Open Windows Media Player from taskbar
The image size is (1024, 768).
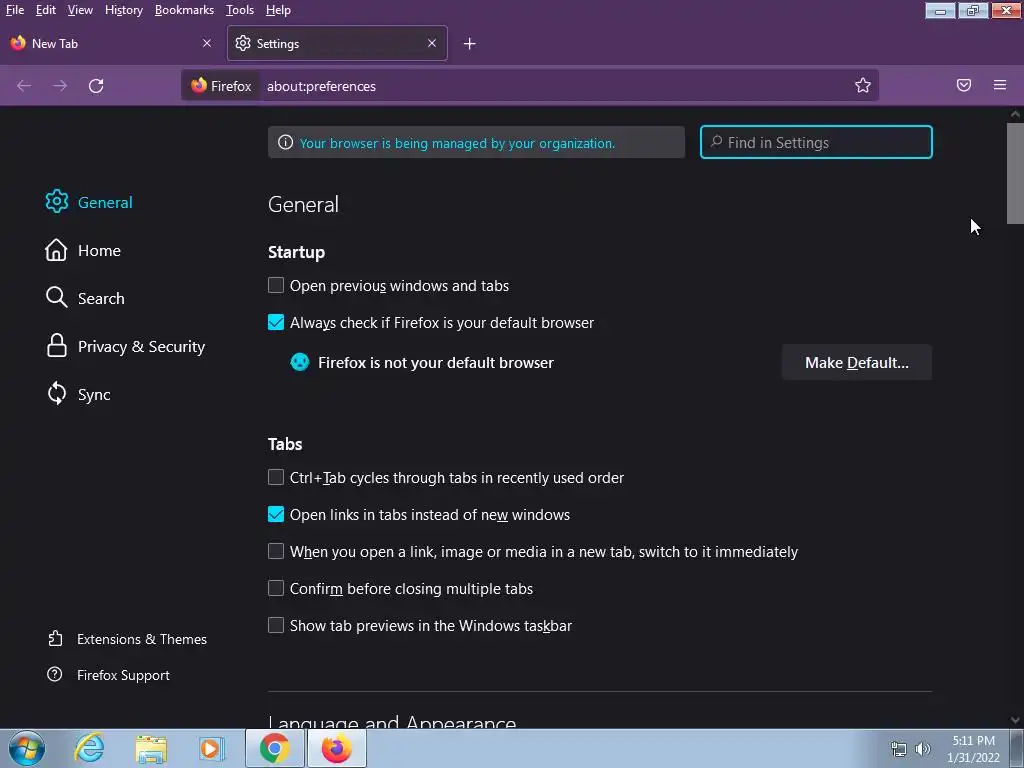pos(212,748)
